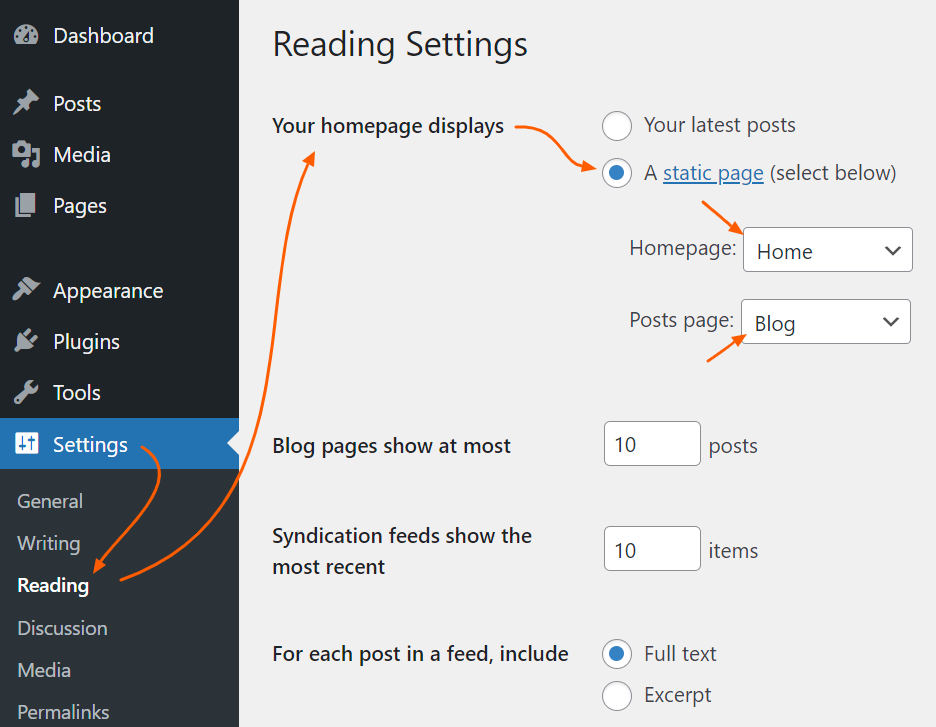Click the Settings sliders icon

(26, 444)
